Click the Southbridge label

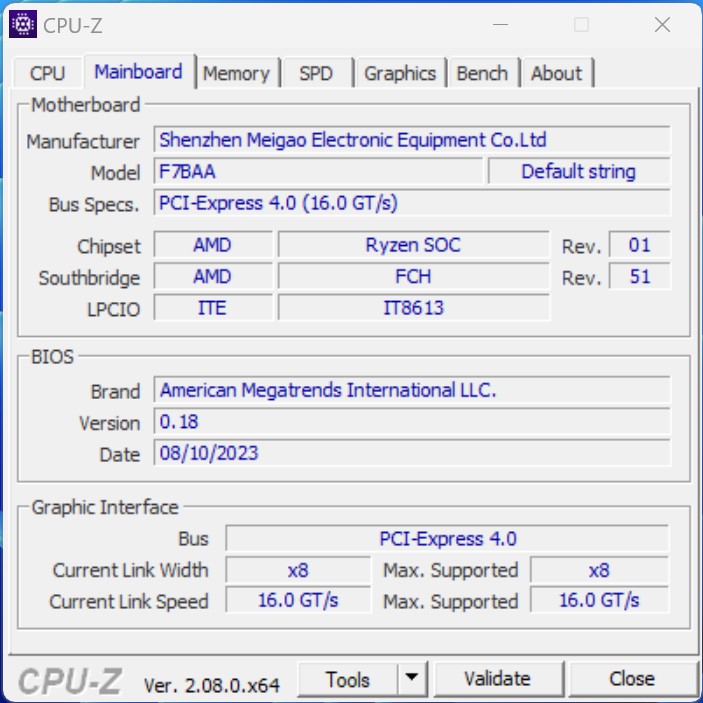pyautogui.click(x=89, y=278)
